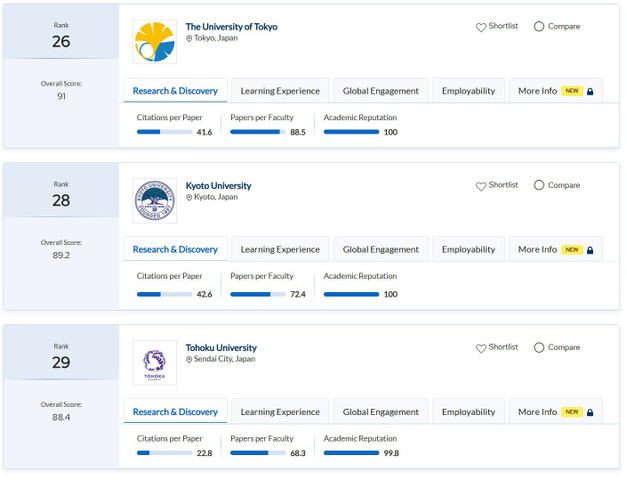
Task: Open The University of Tokyo name link
Action: tap(231, 27)
